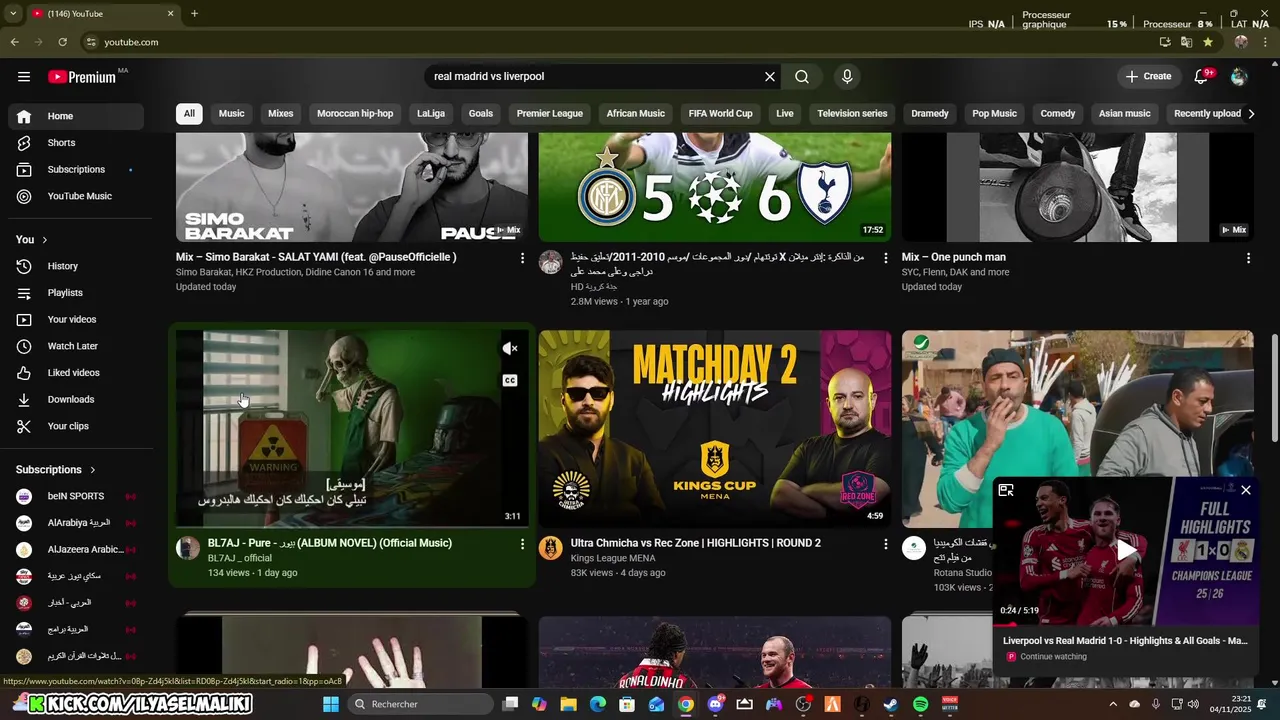Close the miniplayer
Viewport: 1280px width, 720px height.
pos(1245,490)
